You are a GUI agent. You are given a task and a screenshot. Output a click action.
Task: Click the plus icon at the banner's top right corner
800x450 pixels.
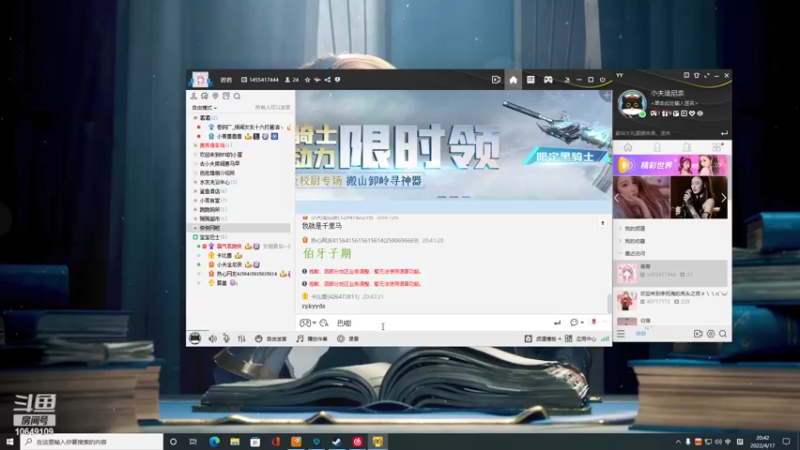pos(606,96)
